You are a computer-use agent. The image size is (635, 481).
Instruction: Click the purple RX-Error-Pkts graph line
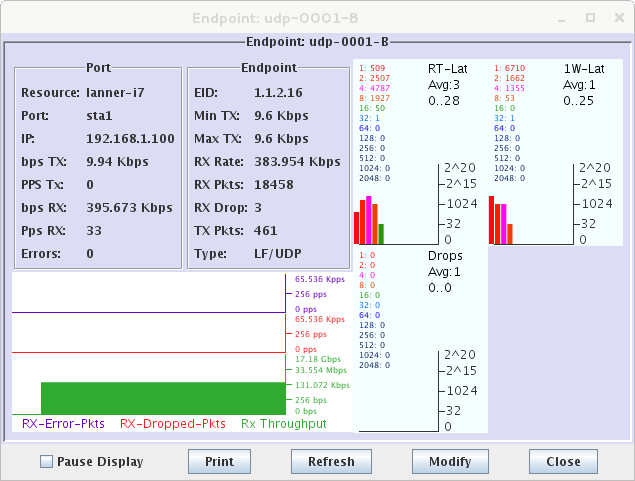pos(149,312)
